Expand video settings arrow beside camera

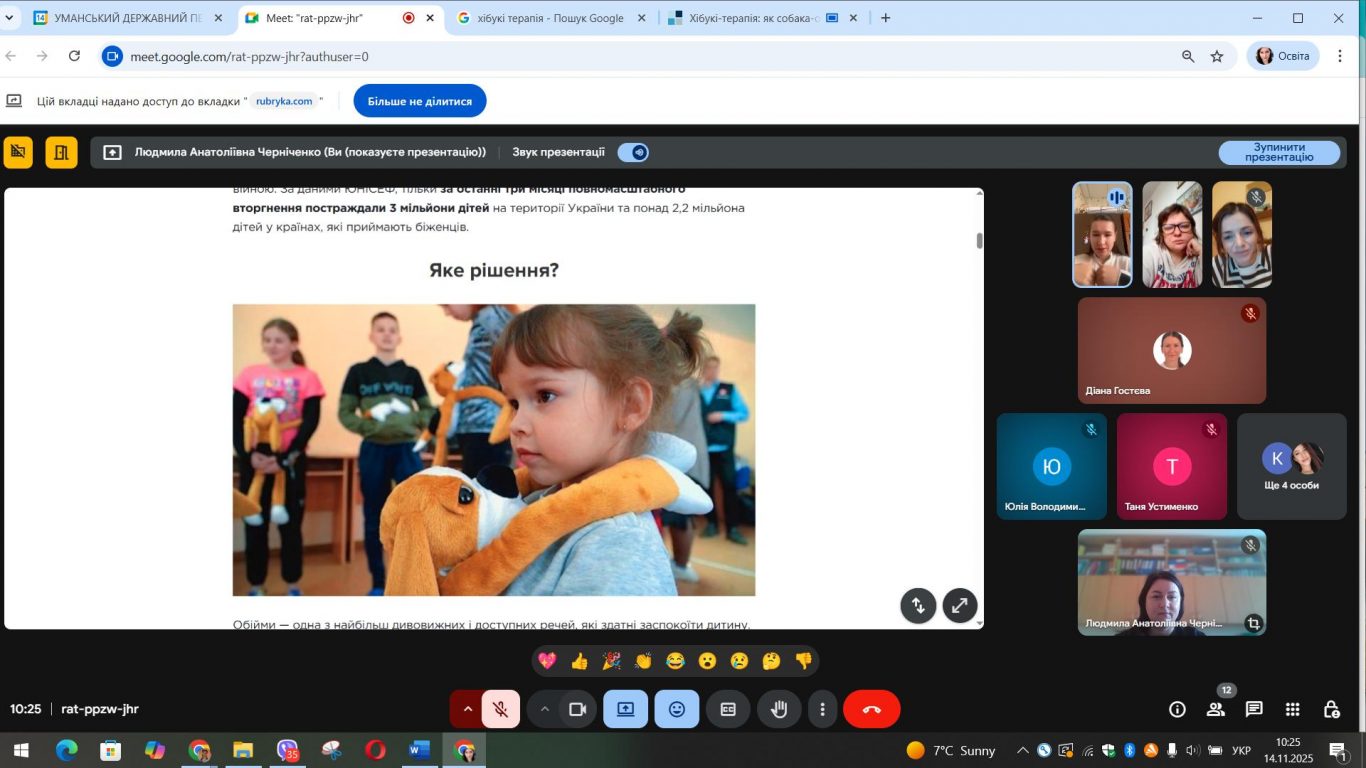click(x=544, y=709)
